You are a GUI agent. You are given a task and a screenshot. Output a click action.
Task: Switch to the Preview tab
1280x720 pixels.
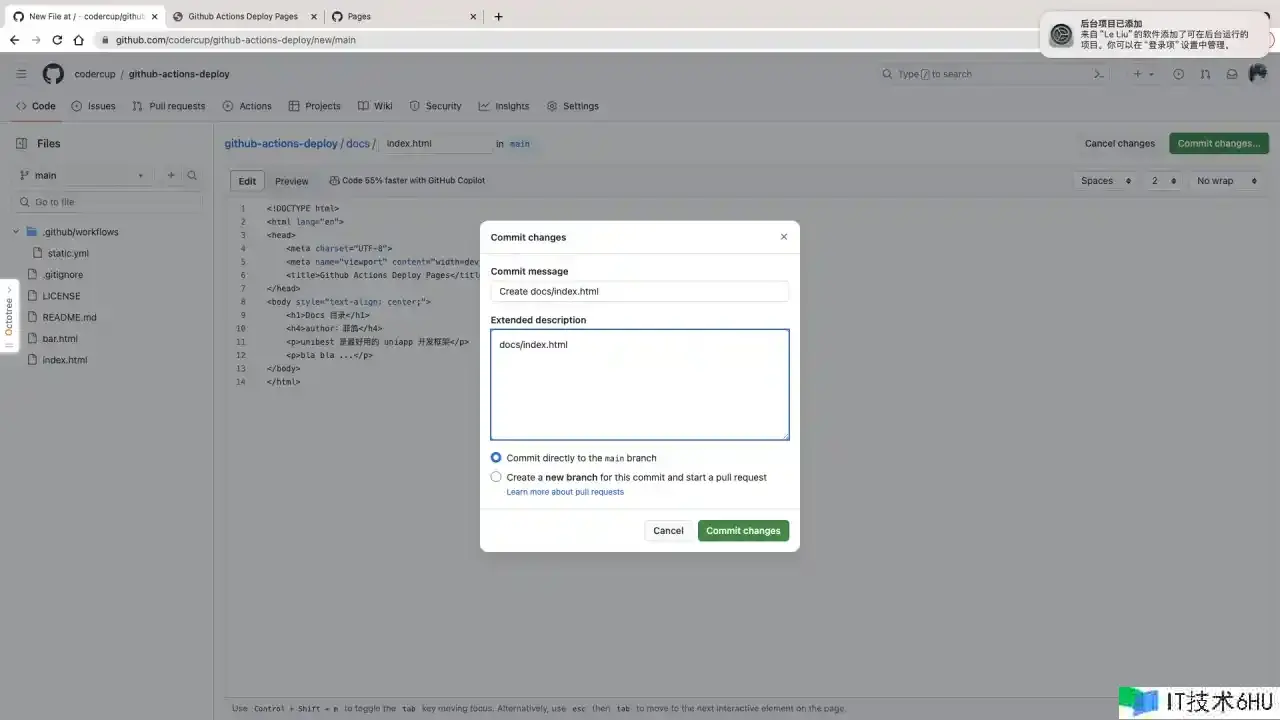(292, 181)
